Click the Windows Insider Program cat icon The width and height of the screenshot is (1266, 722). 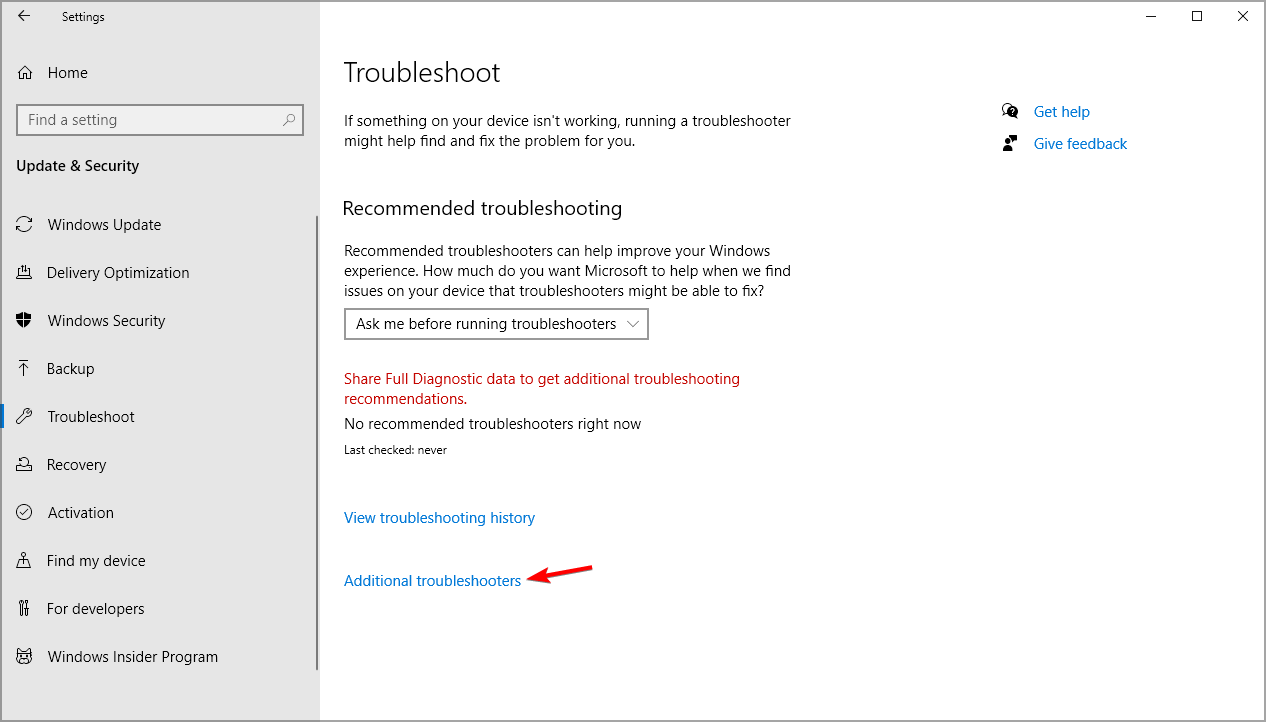pyautogui.click(x=25, y=657)
